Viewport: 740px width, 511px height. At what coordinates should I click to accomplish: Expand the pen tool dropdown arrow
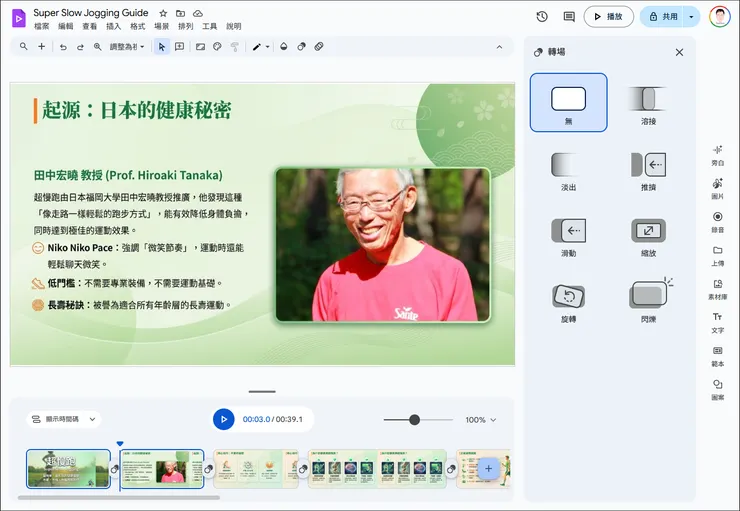(x=268, y=47)
